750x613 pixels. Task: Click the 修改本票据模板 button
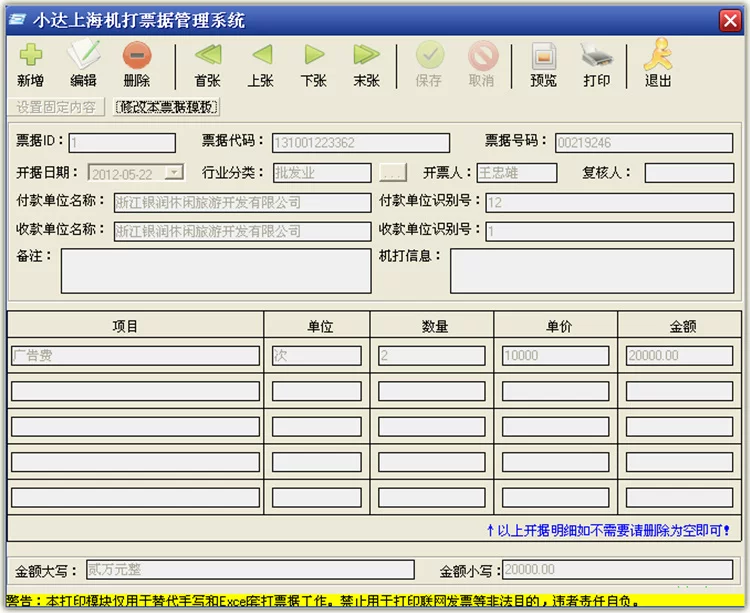166,107
